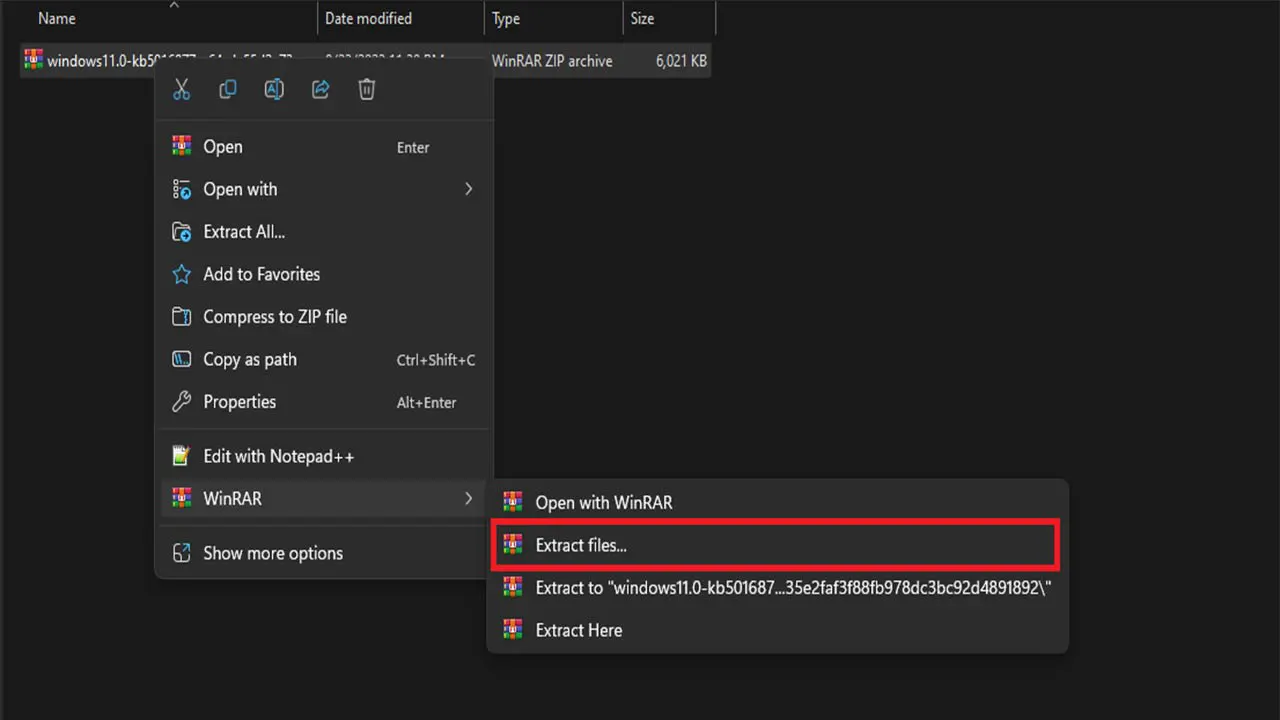Screen dimensions: 1280x720
Task: Expand the WinRAR submenu arrow
Action: point(468,498)
